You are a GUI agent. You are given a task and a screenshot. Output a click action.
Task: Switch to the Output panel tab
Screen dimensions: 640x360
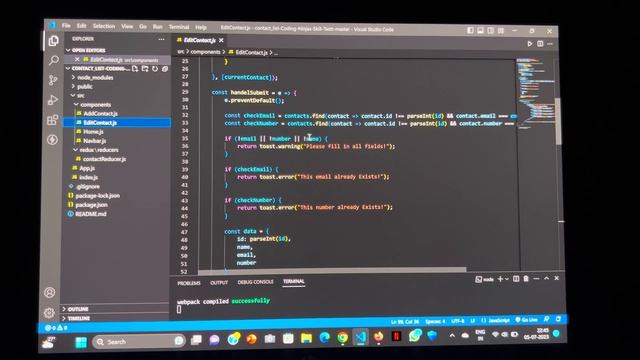point(219,282)
